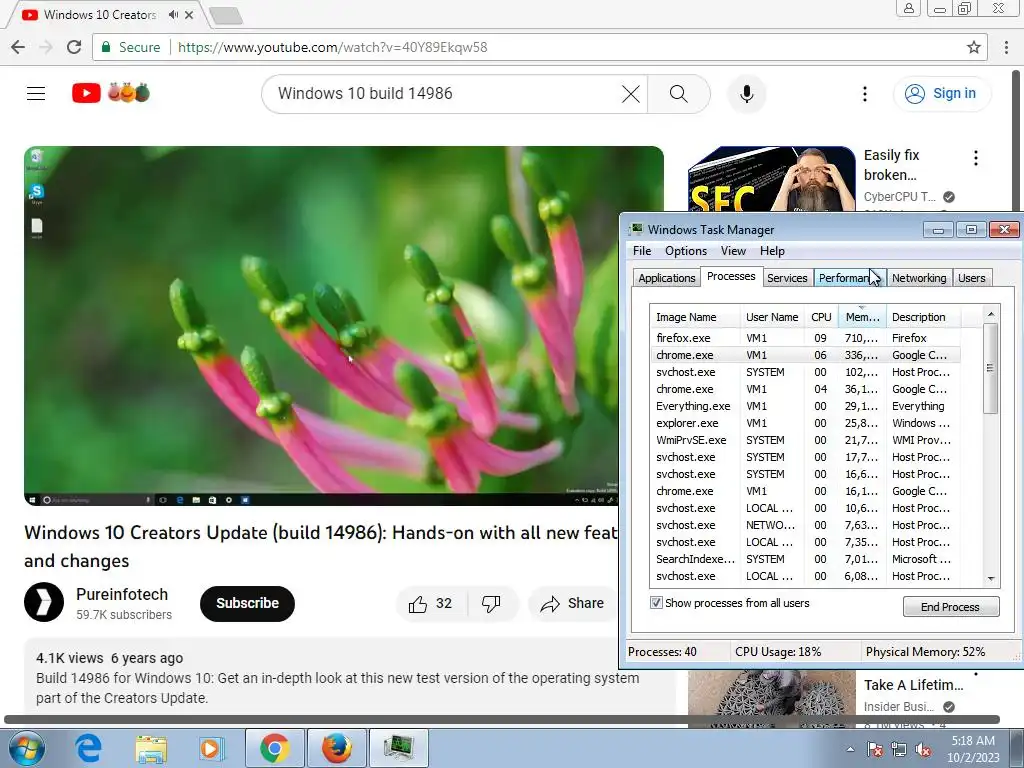Open the Pureinfotech channel name link
The image size is (1024, 768).
pyautogui.click(x=122, y=594)
